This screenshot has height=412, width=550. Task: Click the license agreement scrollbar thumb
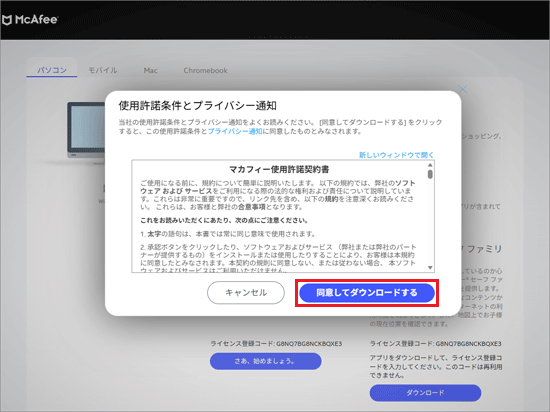coord(430,174)
